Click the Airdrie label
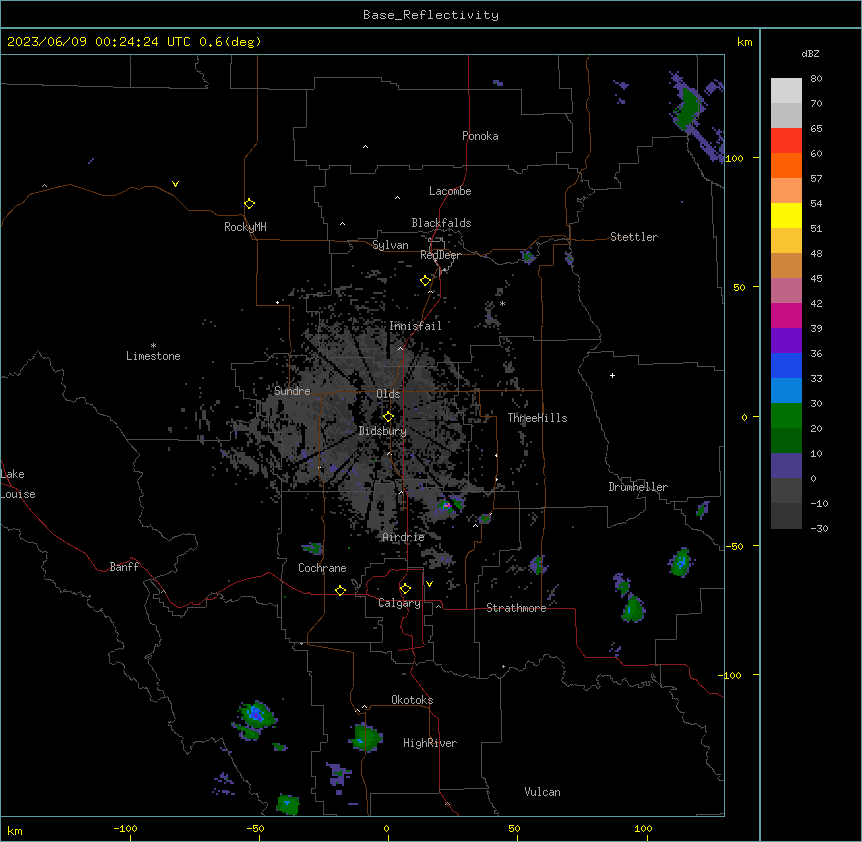 point(404,537)
